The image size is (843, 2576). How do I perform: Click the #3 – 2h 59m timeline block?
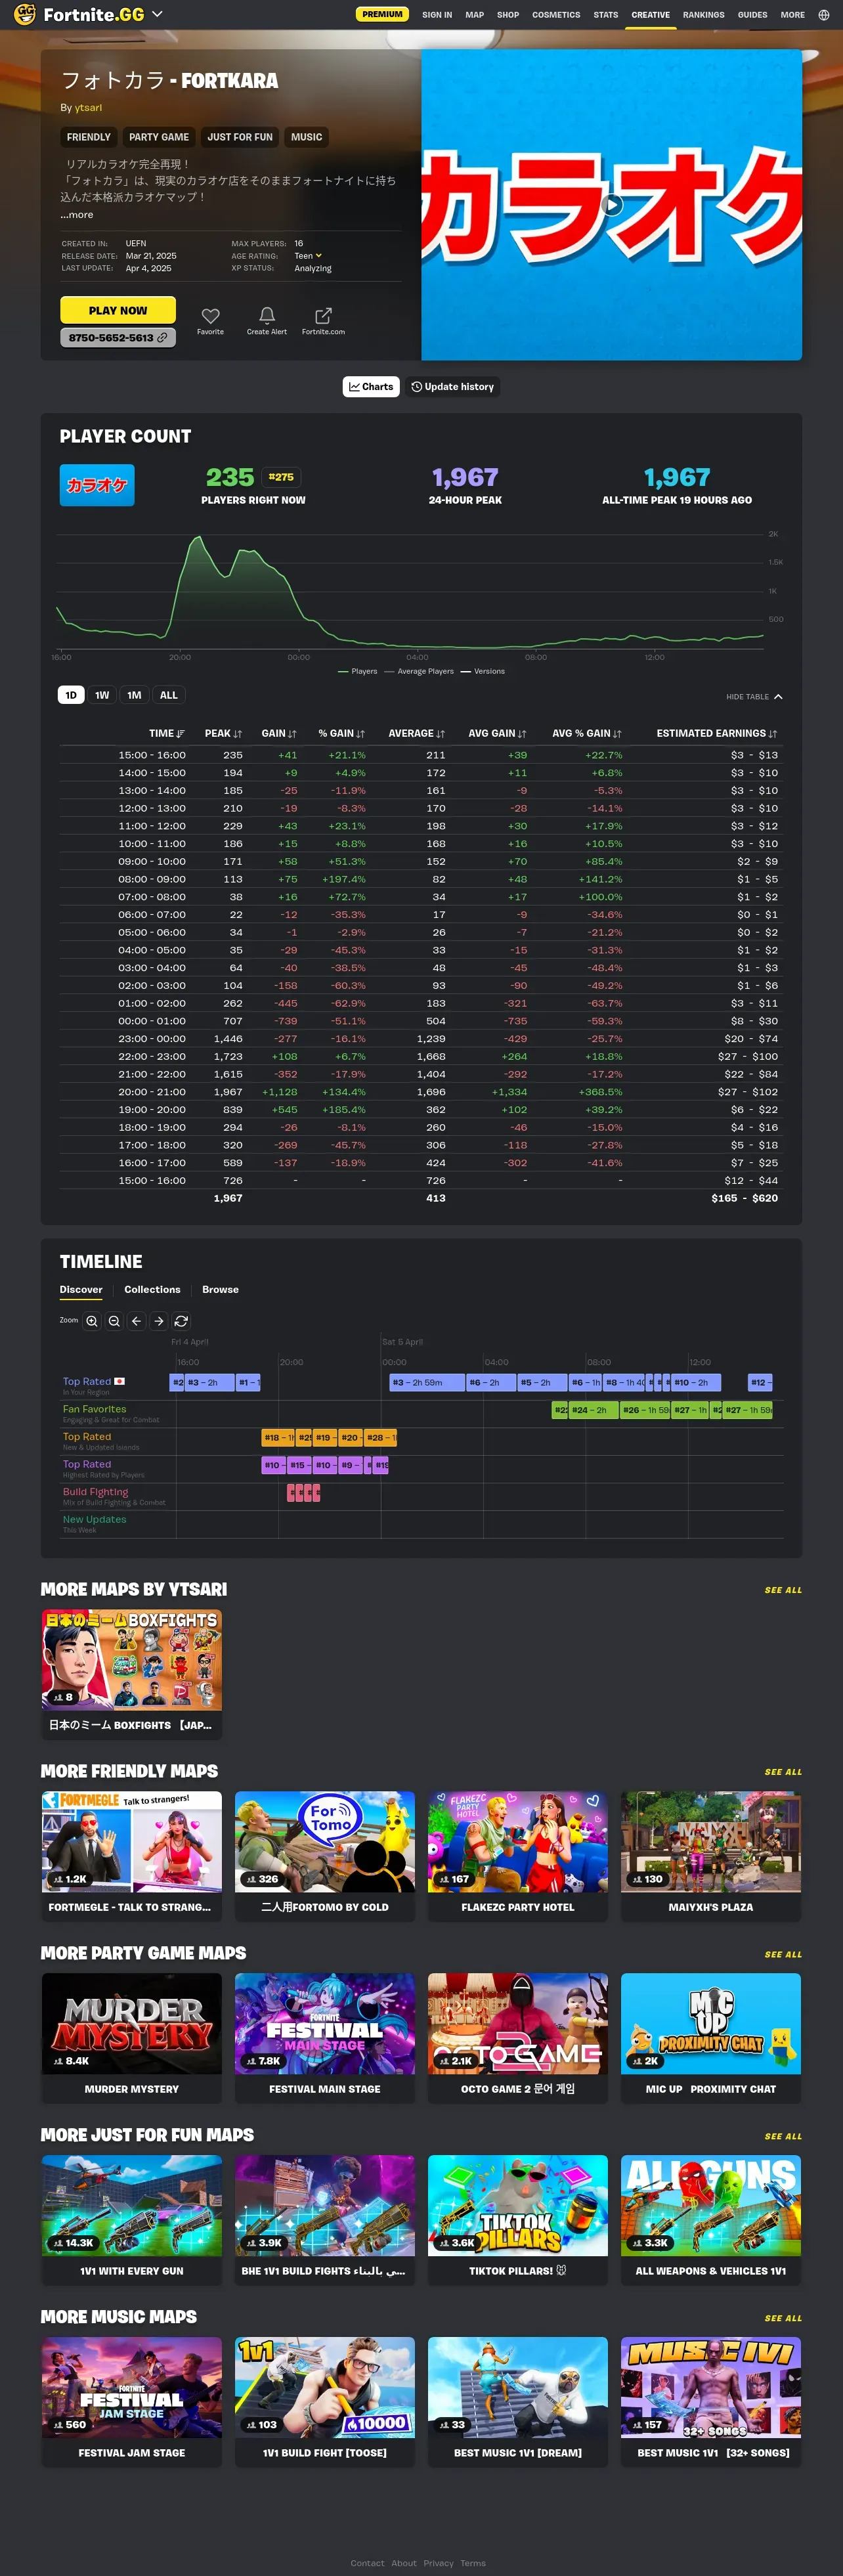pos(426,1383)
